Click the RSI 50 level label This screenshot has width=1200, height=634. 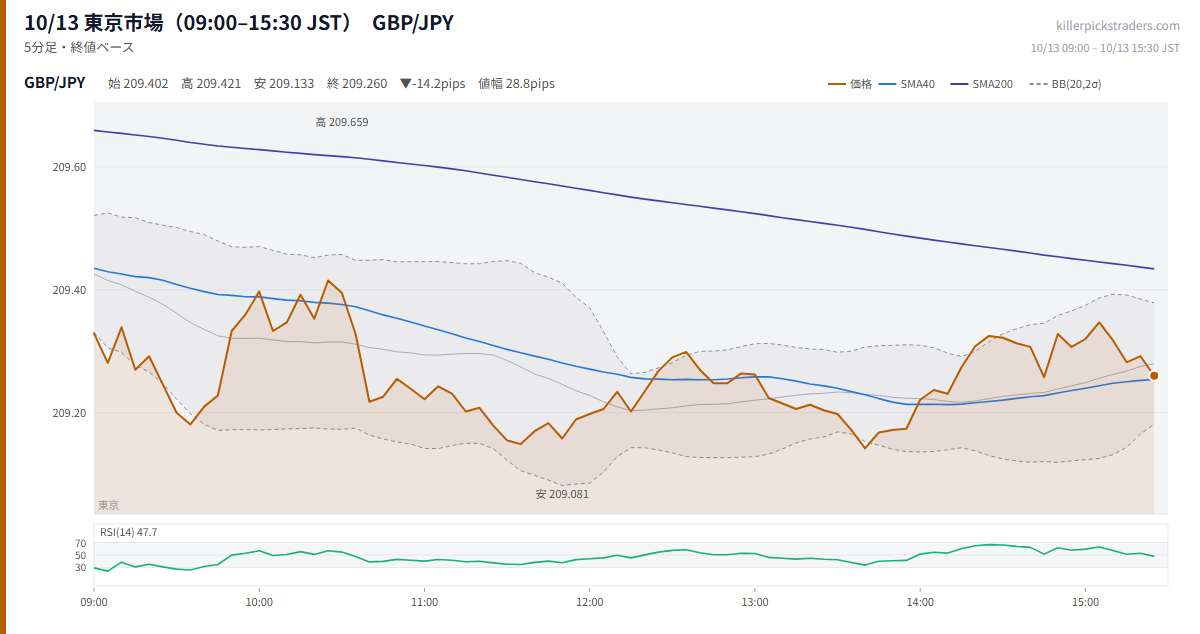pos(80,555)
